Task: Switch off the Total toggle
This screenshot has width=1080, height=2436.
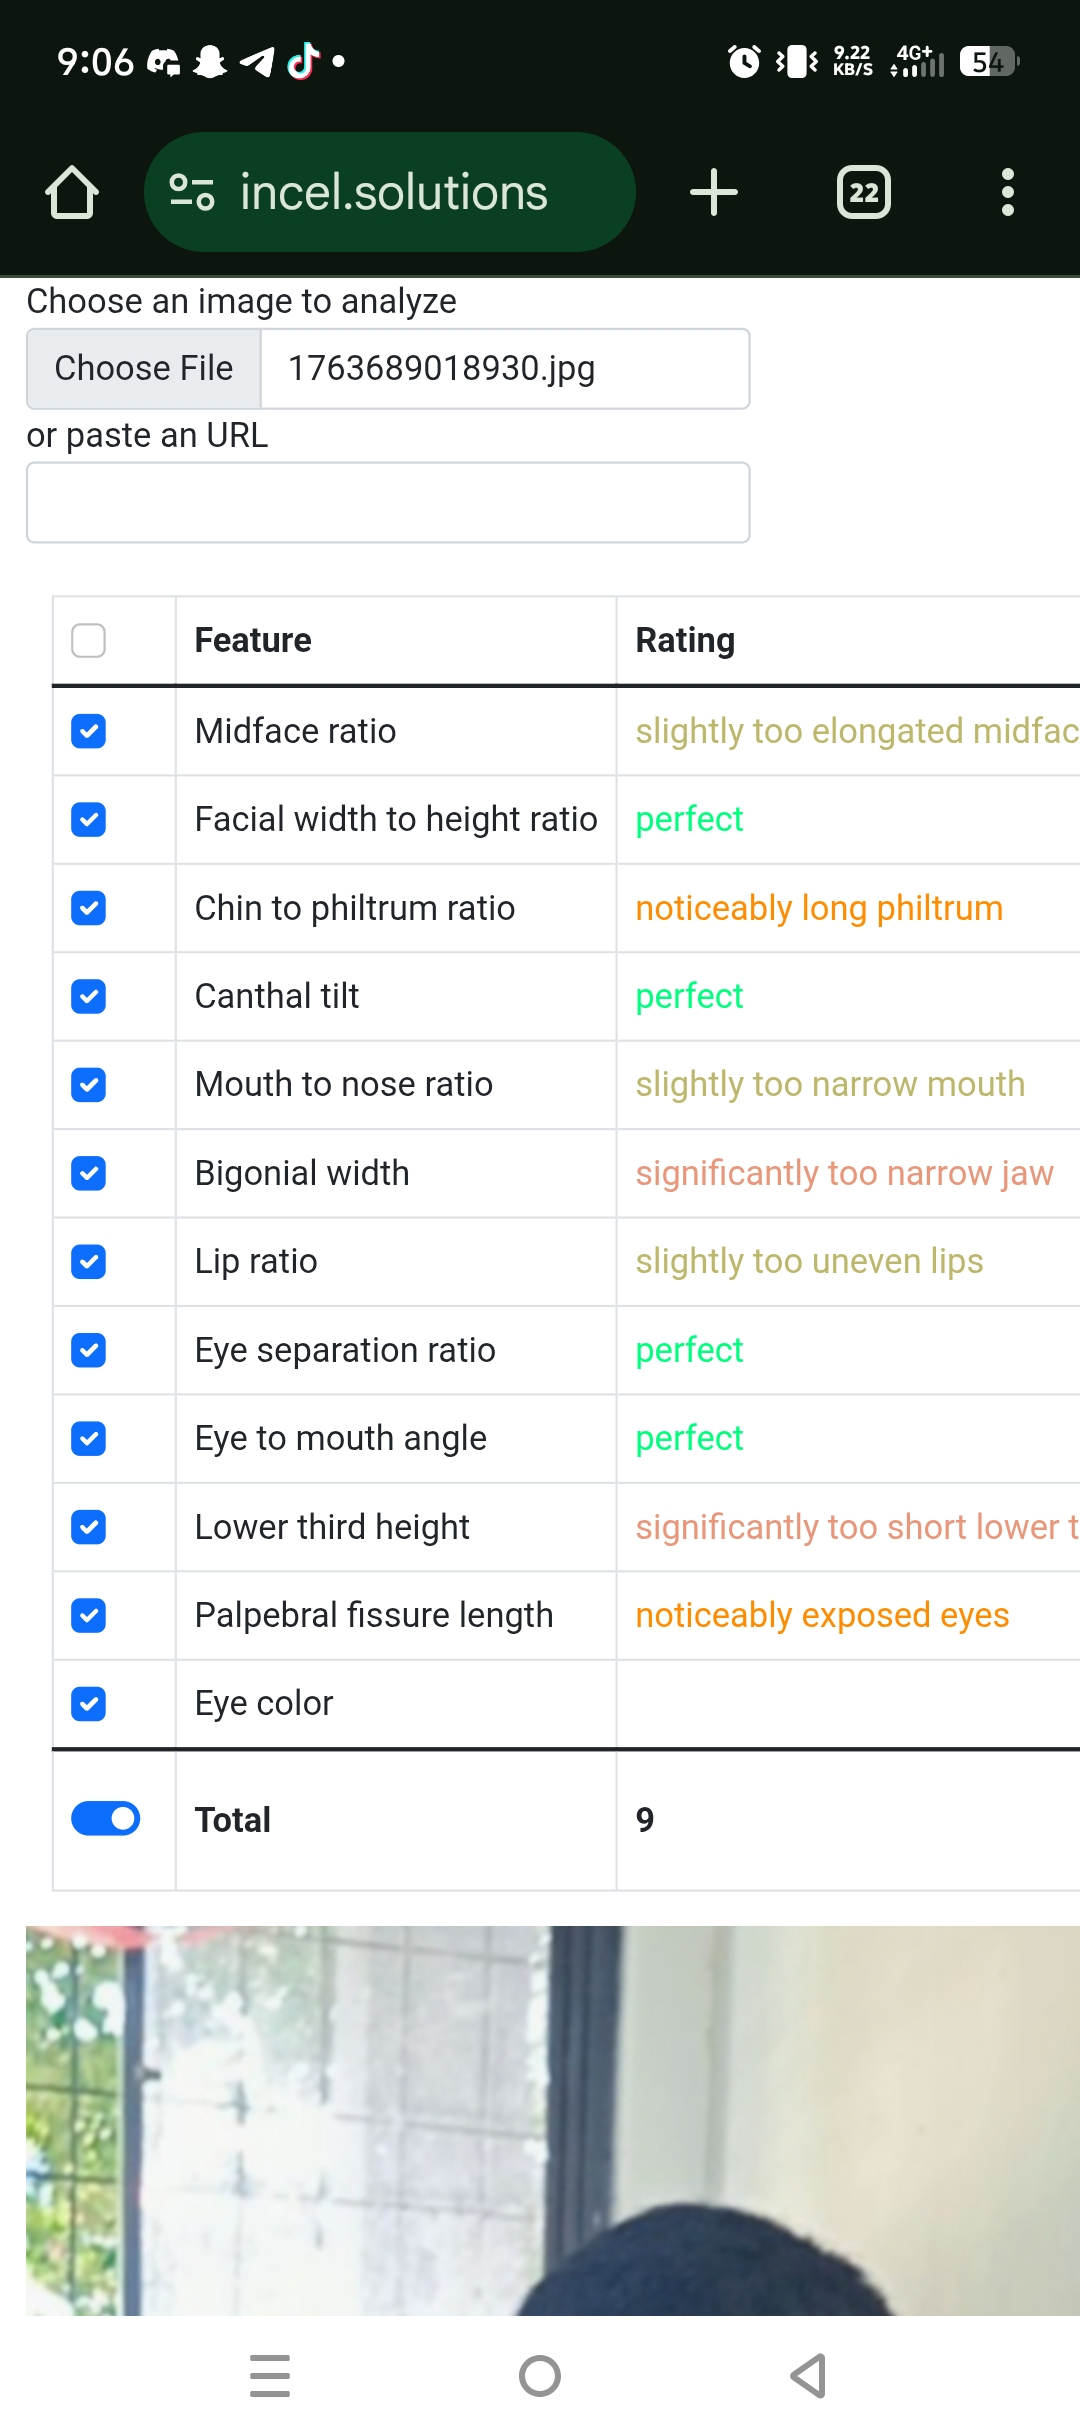Action: (105, 1819)
